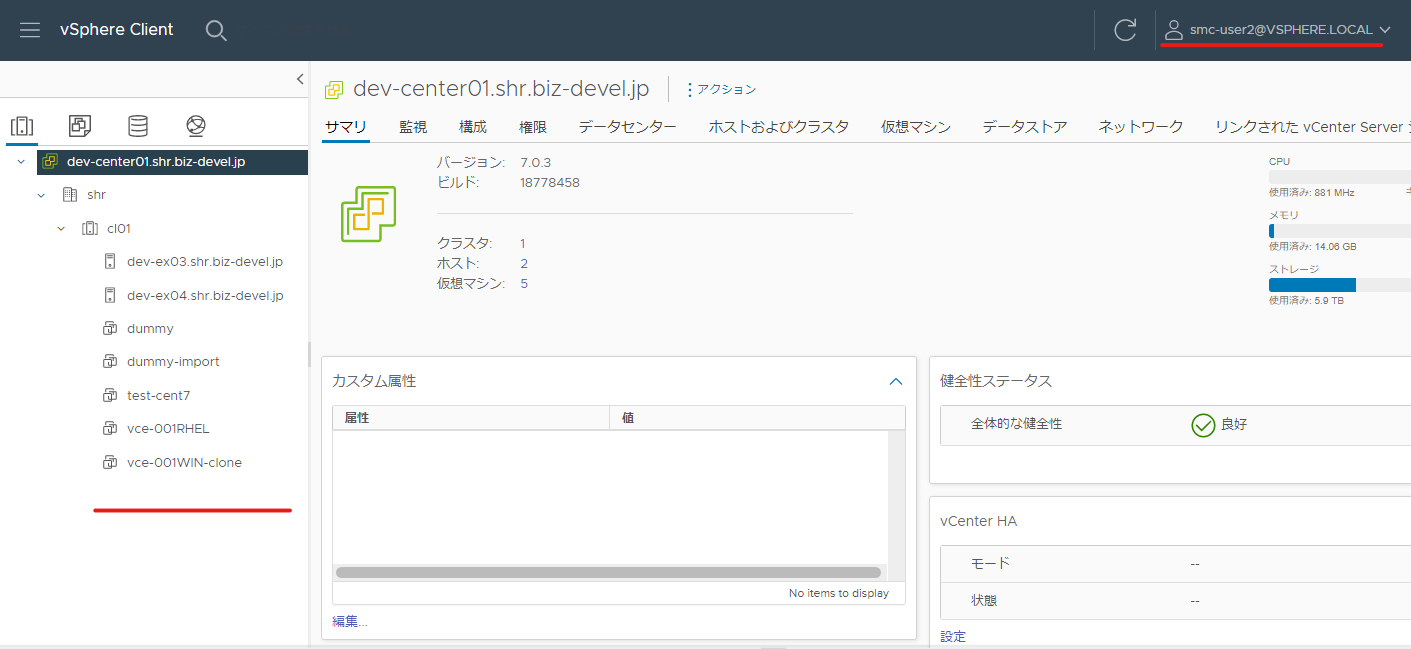Click the dev-ex04 host icon
1411x649 pixels.
pos(110,295)
